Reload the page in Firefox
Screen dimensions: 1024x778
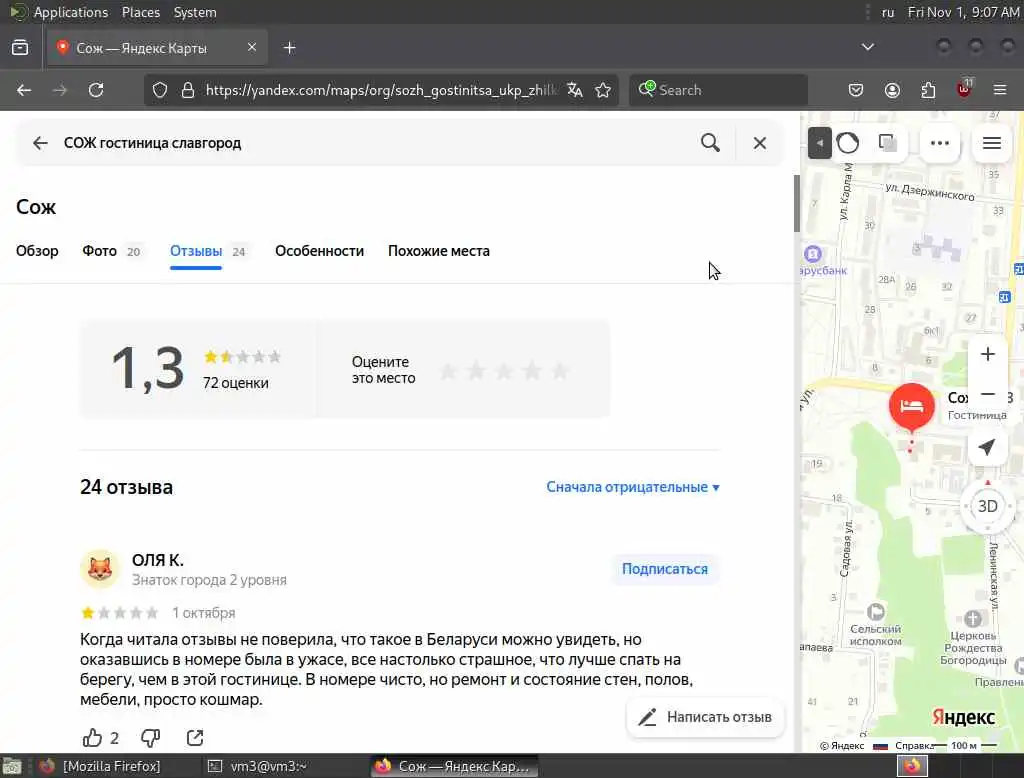click(96, 90)
